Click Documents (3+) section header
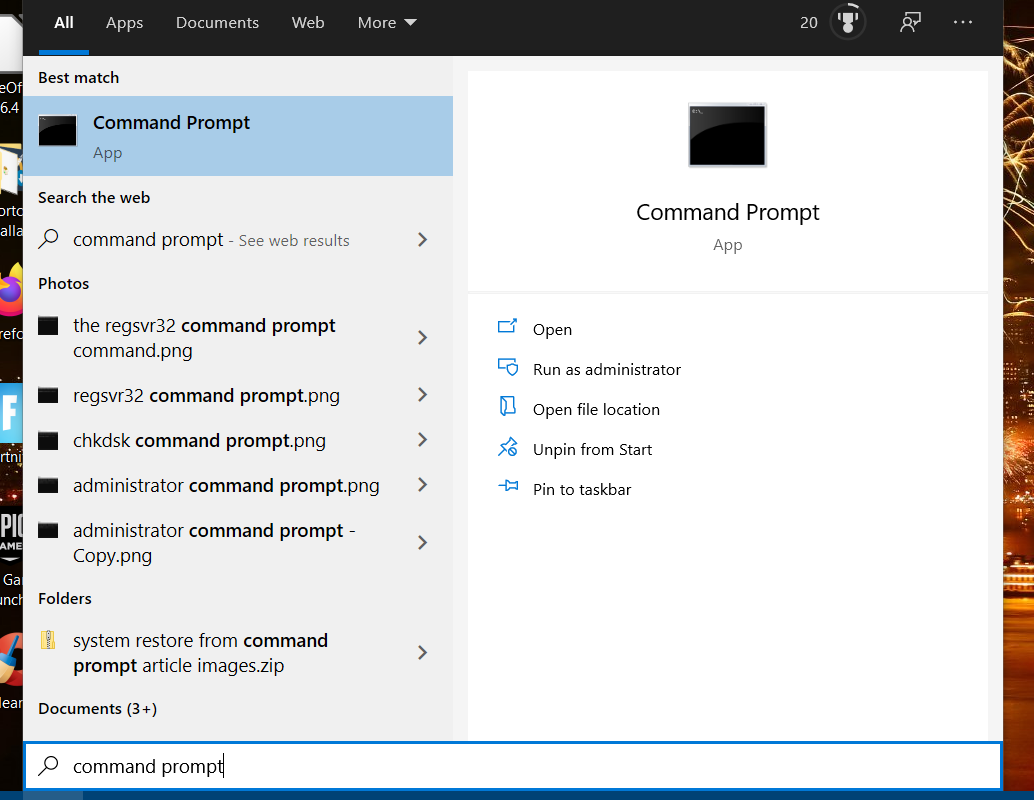Screen dimensions: 1034x800 pyautogui.click(x=98, y=709)
